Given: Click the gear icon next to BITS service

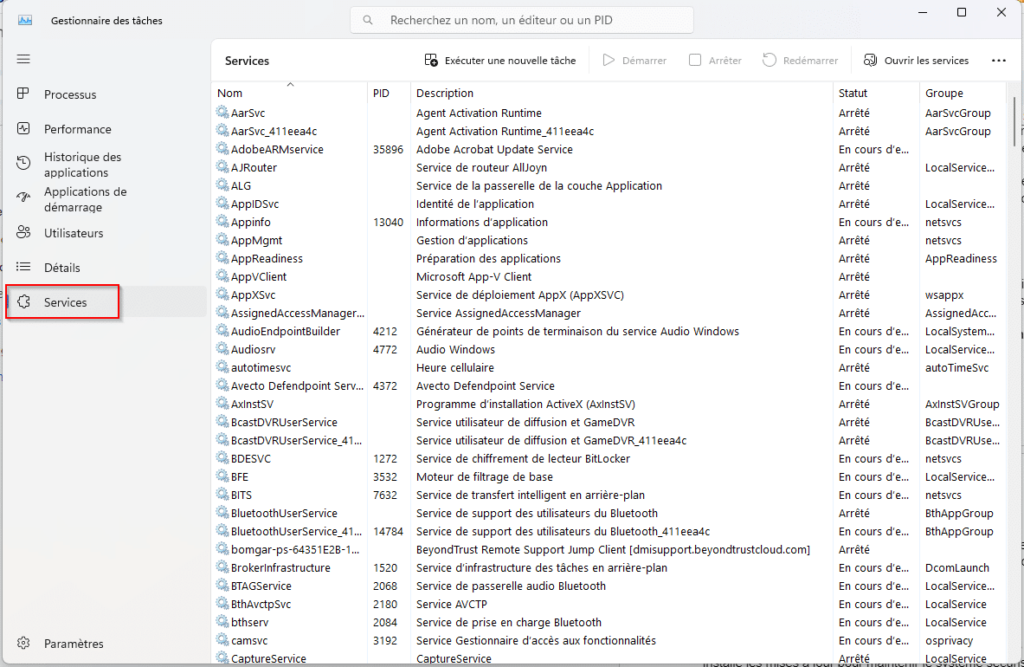Looking at the screenshot, I should pos(224,495).
